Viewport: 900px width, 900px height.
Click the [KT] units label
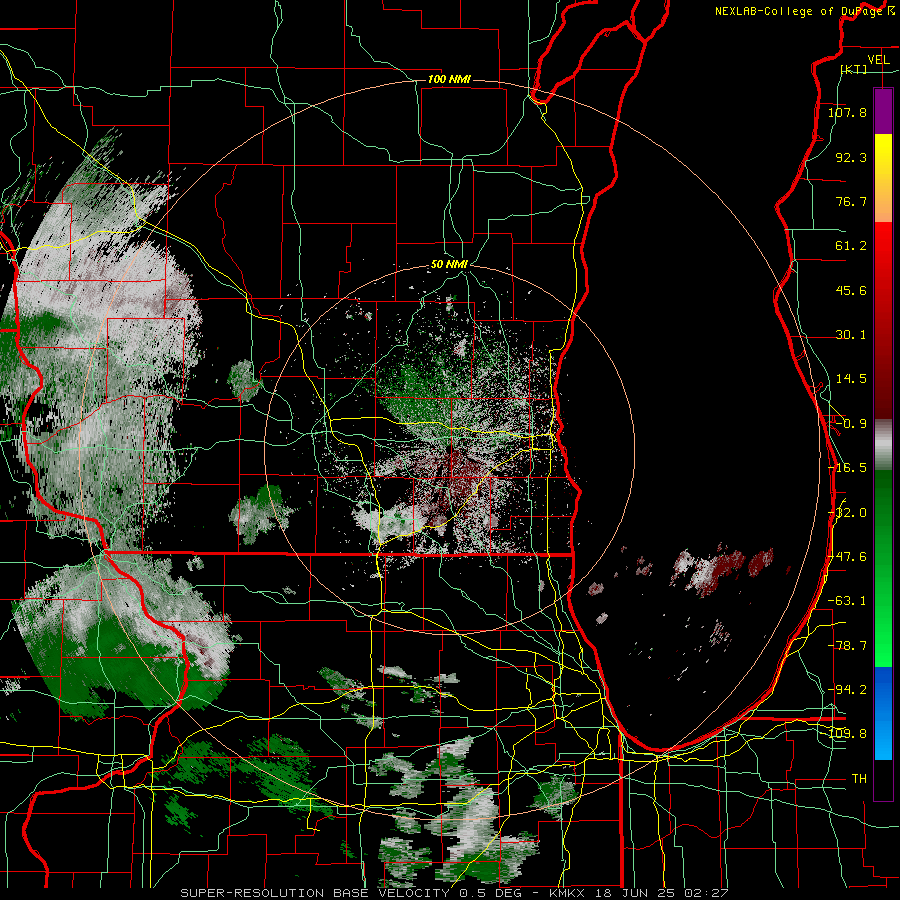pos(854,69)
